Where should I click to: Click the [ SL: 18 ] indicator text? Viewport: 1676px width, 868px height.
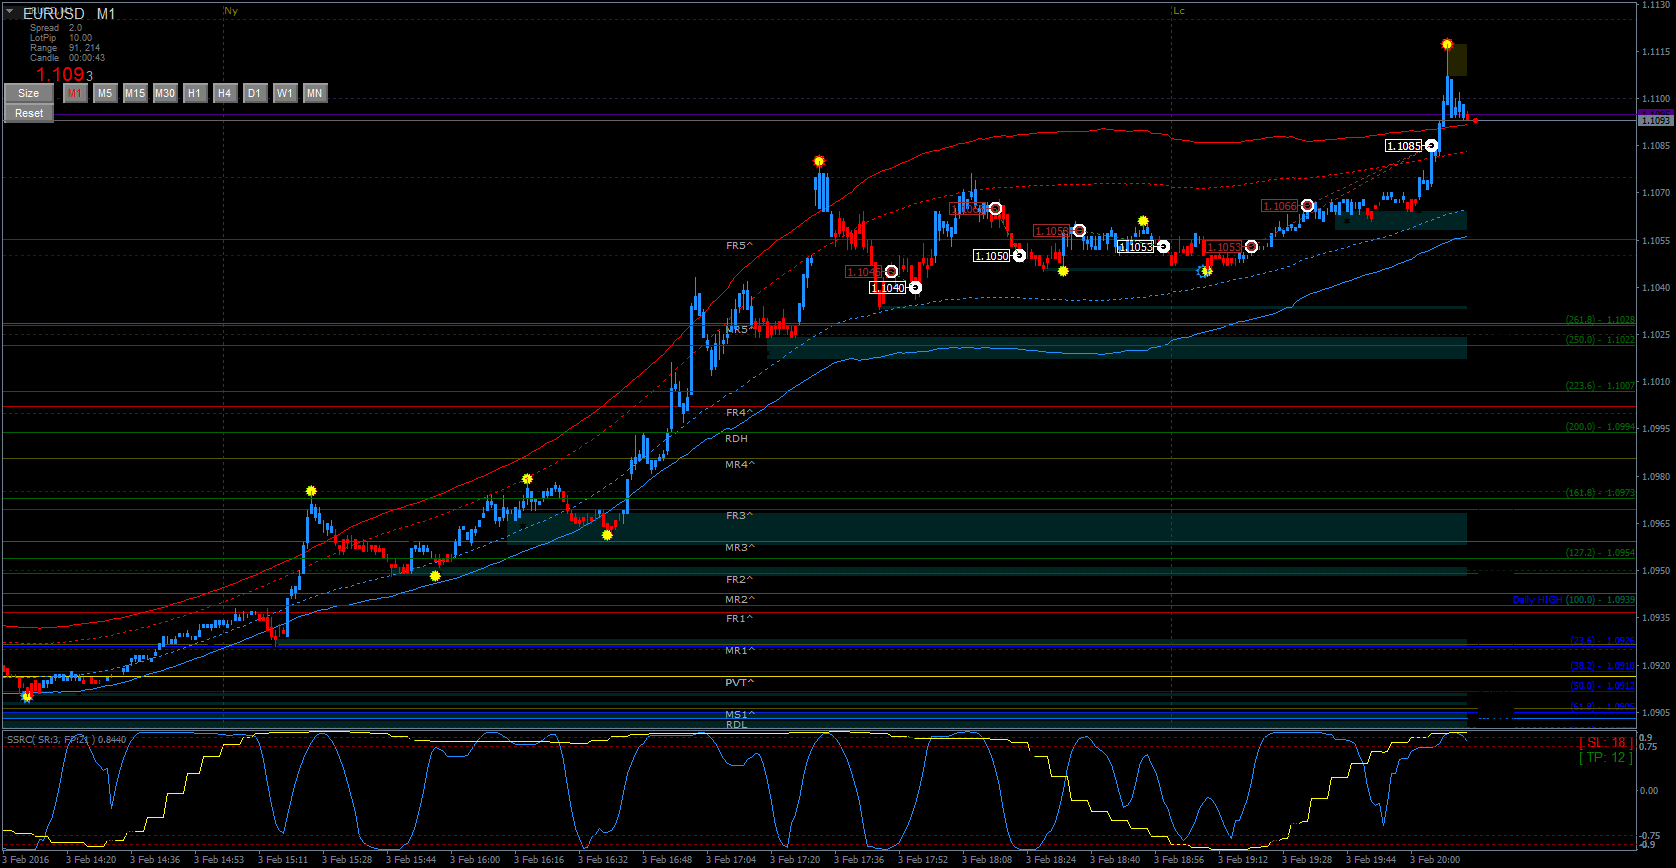click(x=1605, y=743)
